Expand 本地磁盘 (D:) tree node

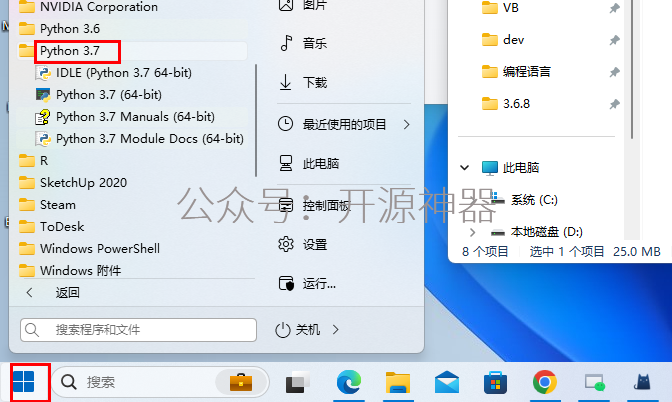point(472,232)
